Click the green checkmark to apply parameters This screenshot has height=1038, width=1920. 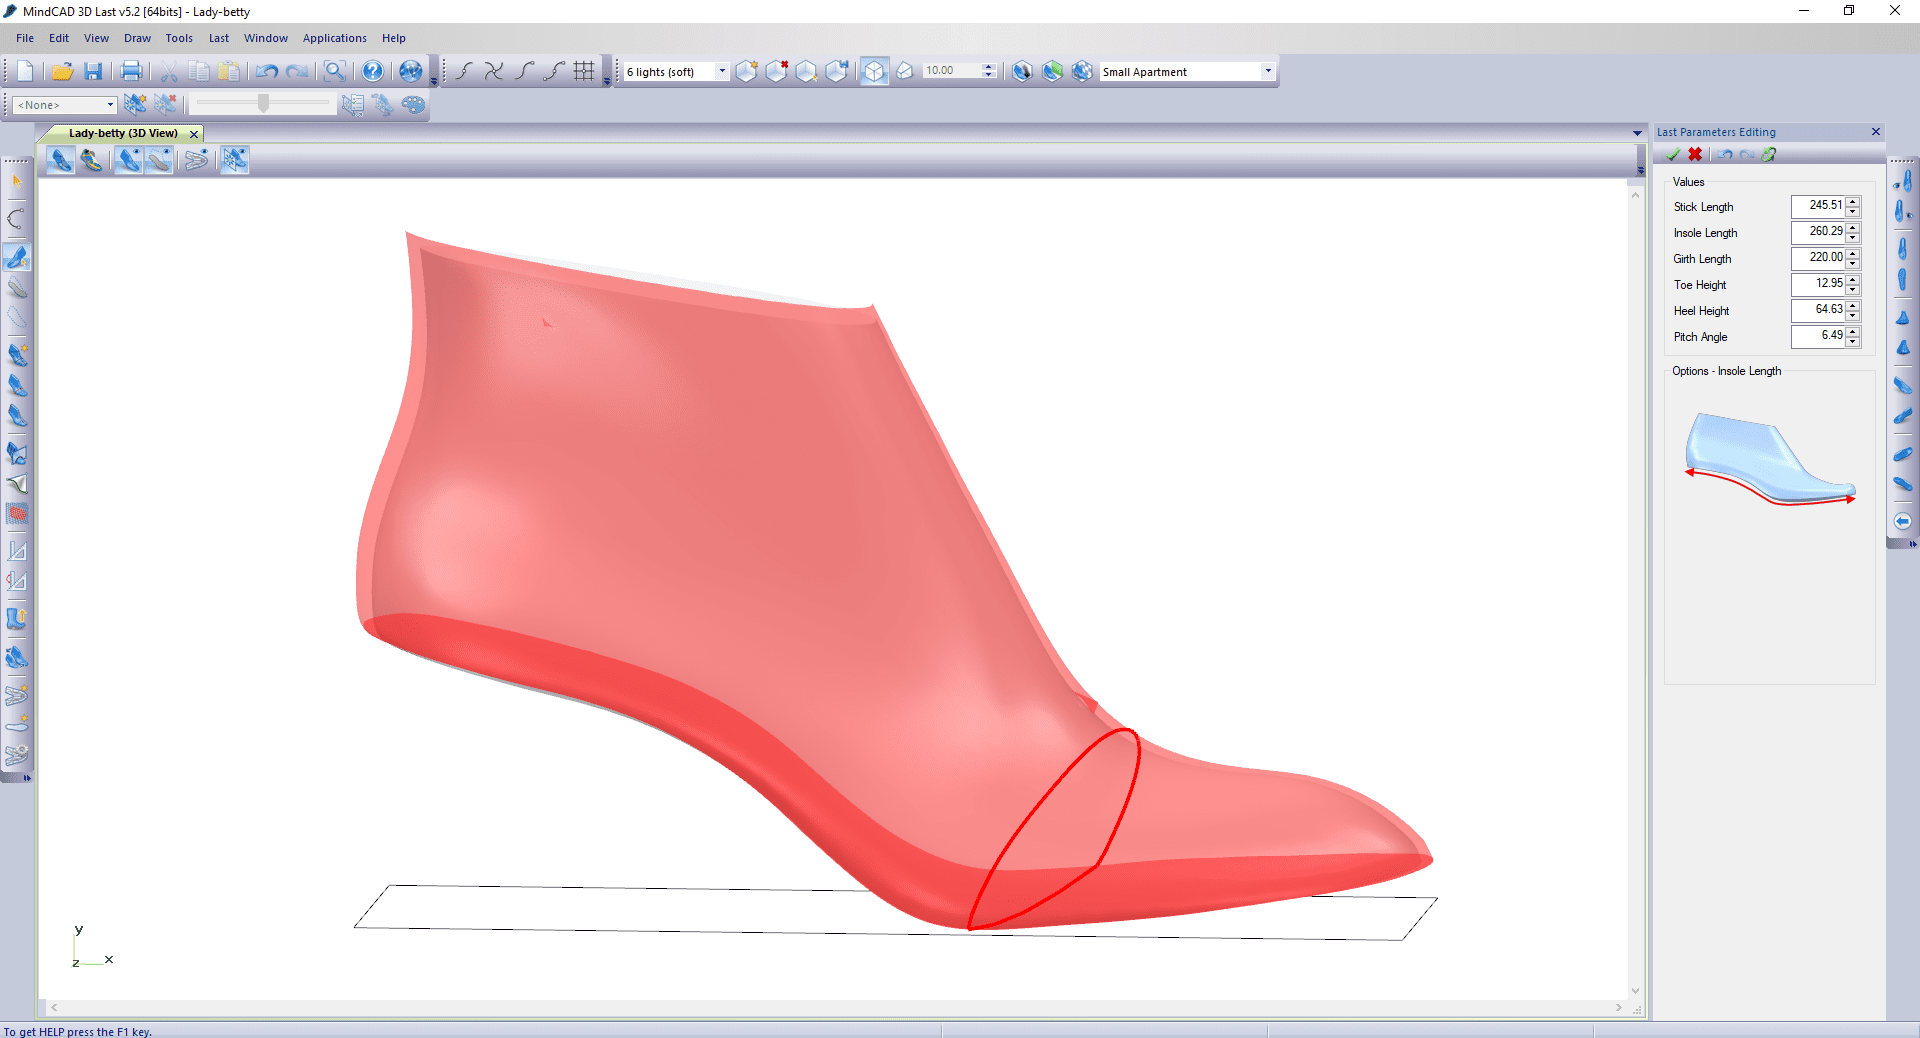1673,155
